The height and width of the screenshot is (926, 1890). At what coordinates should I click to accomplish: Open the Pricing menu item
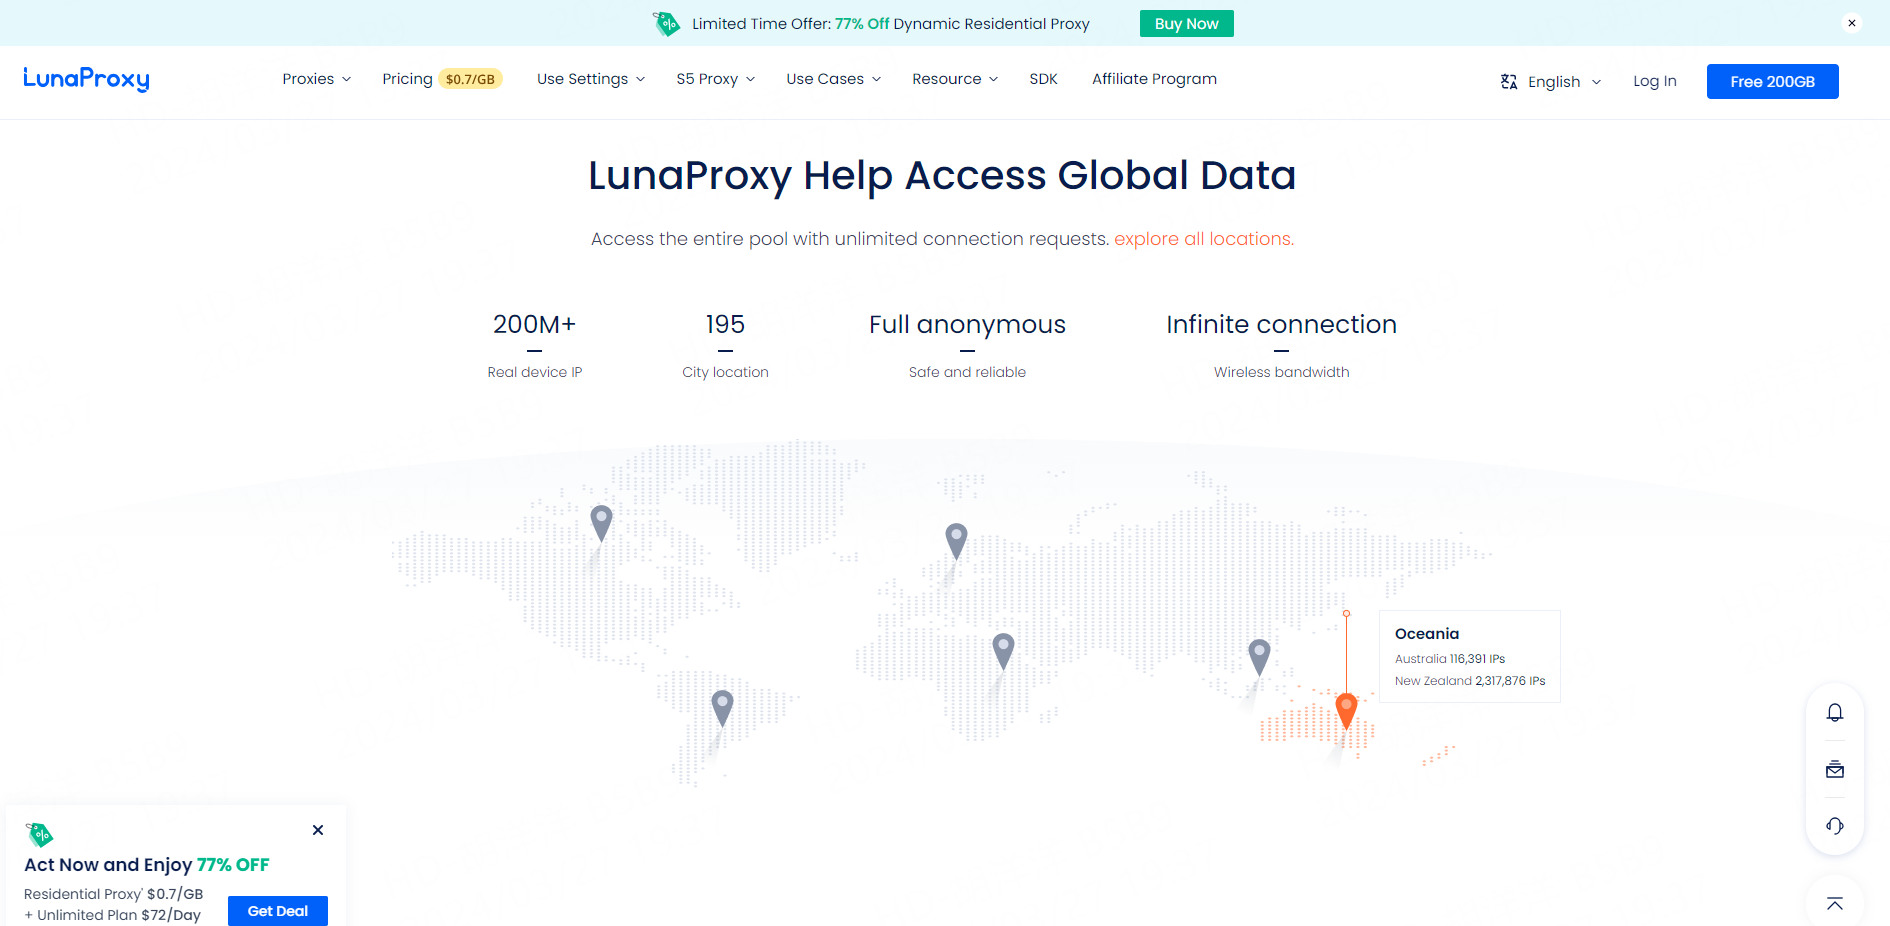click(408, 79)
